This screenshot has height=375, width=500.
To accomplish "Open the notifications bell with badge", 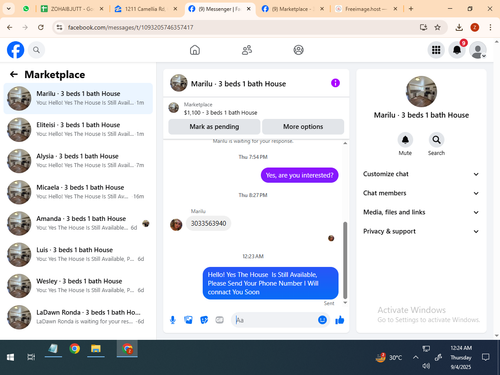I will point(457,50).
